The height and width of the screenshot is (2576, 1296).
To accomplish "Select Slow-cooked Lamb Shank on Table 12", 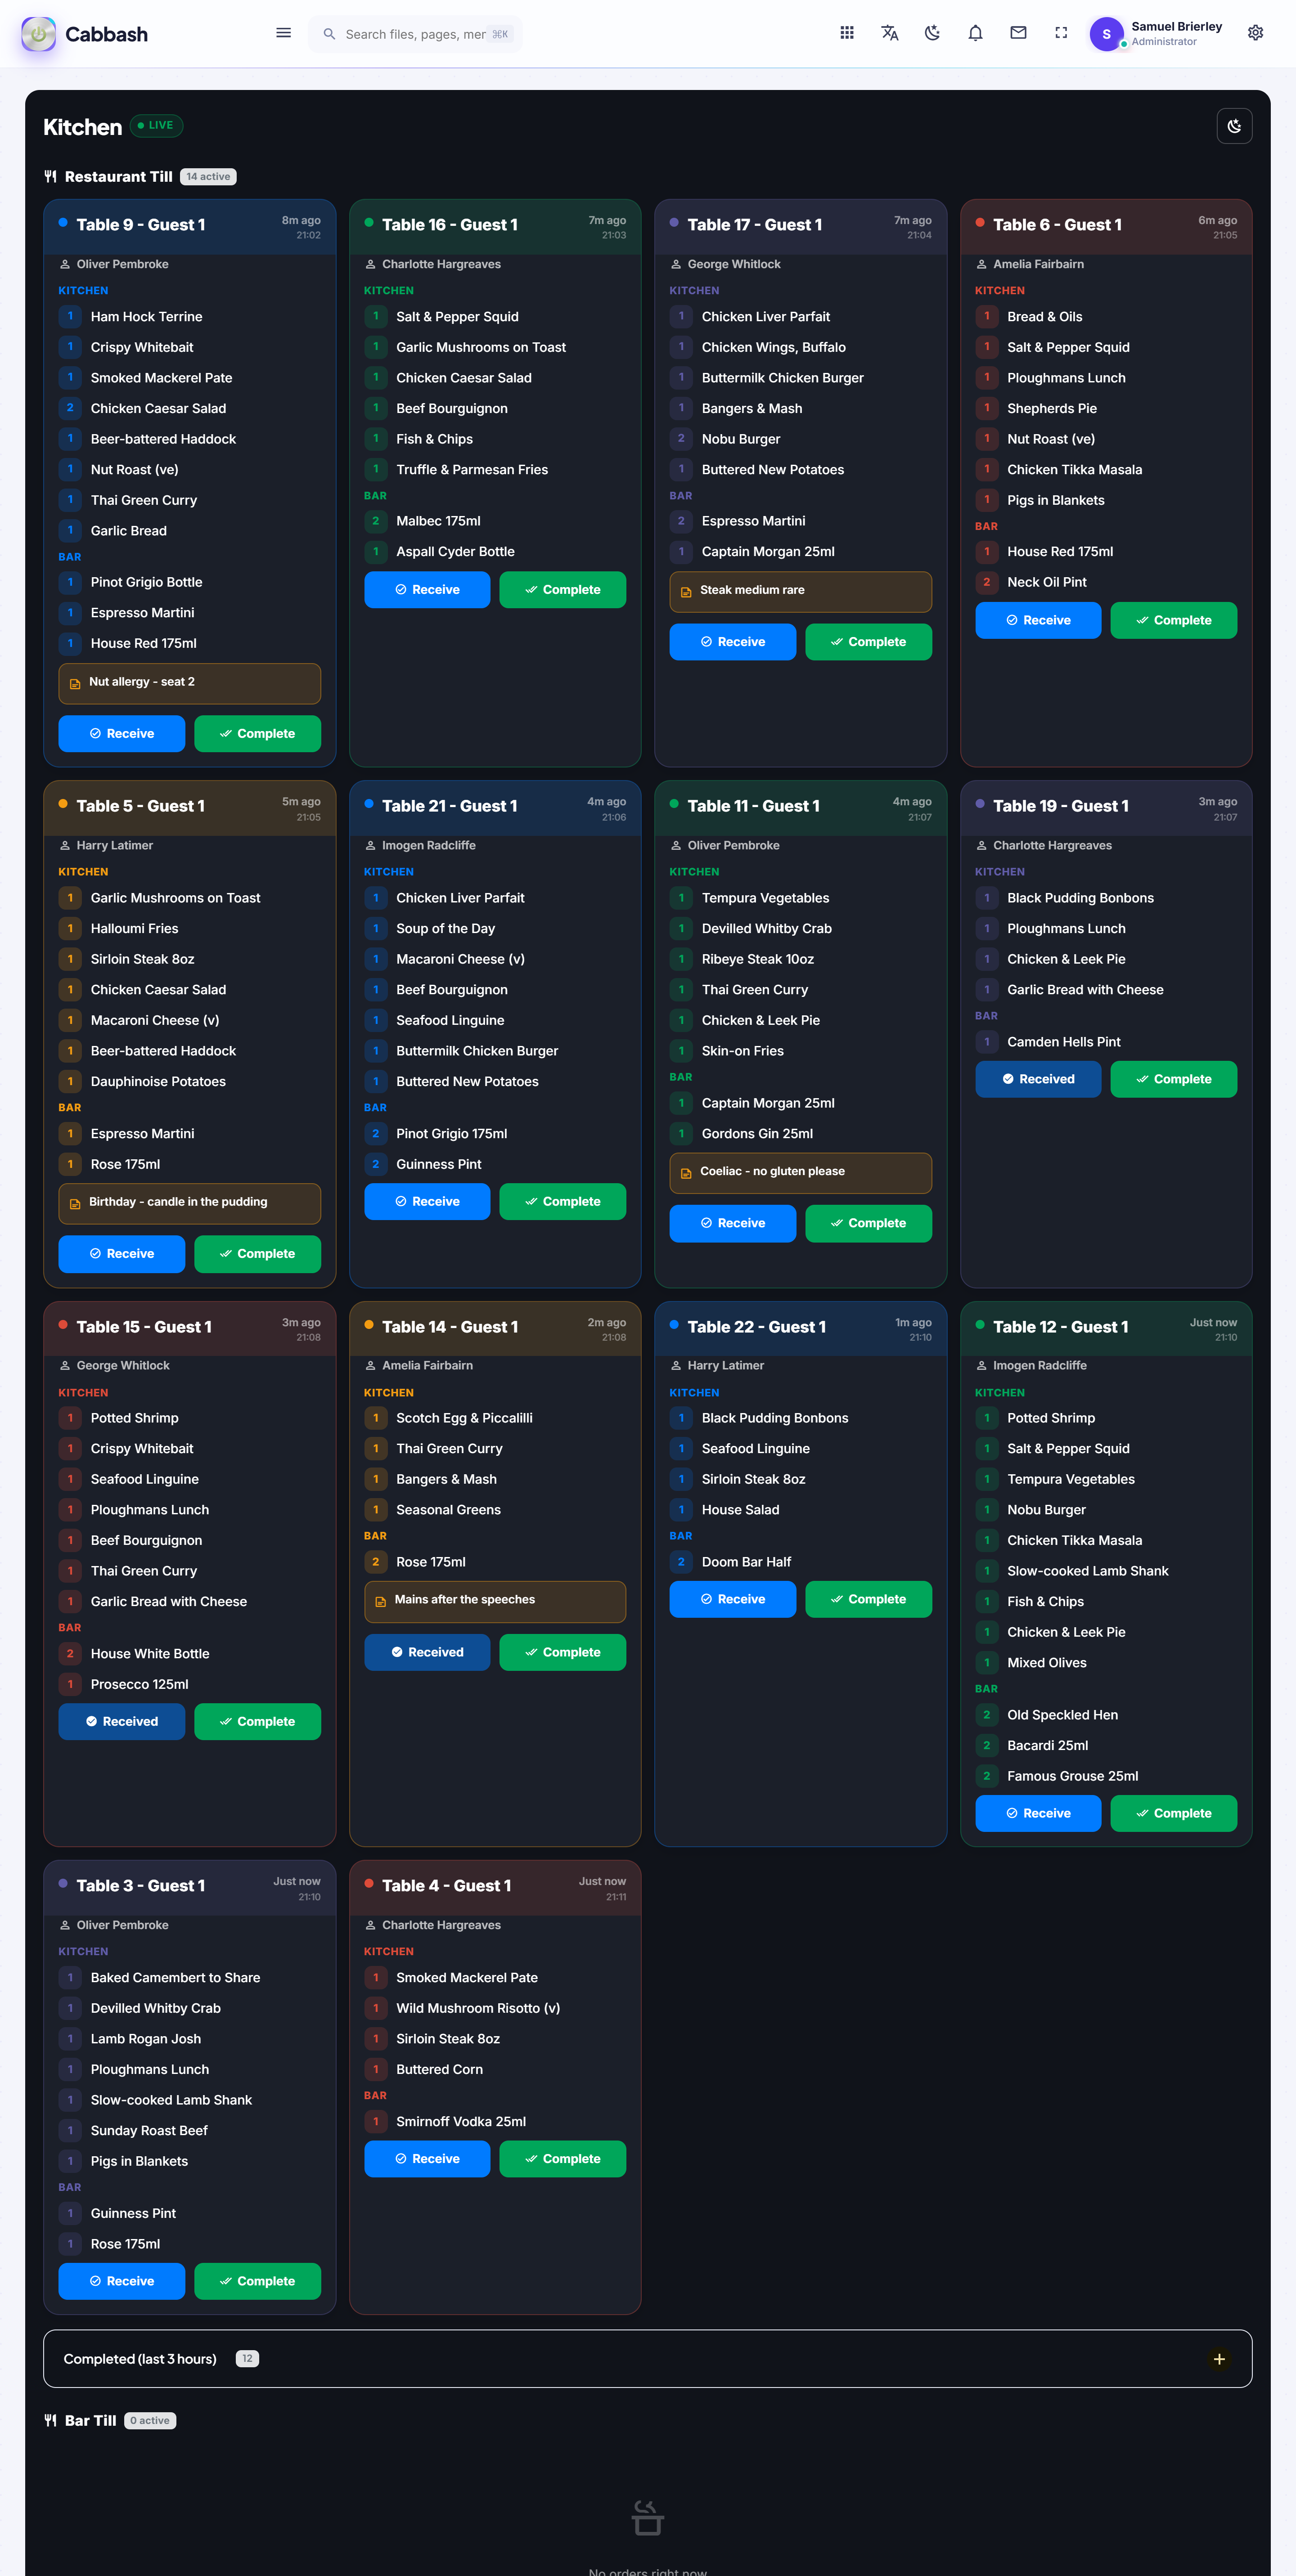I will point(1087,1571).
